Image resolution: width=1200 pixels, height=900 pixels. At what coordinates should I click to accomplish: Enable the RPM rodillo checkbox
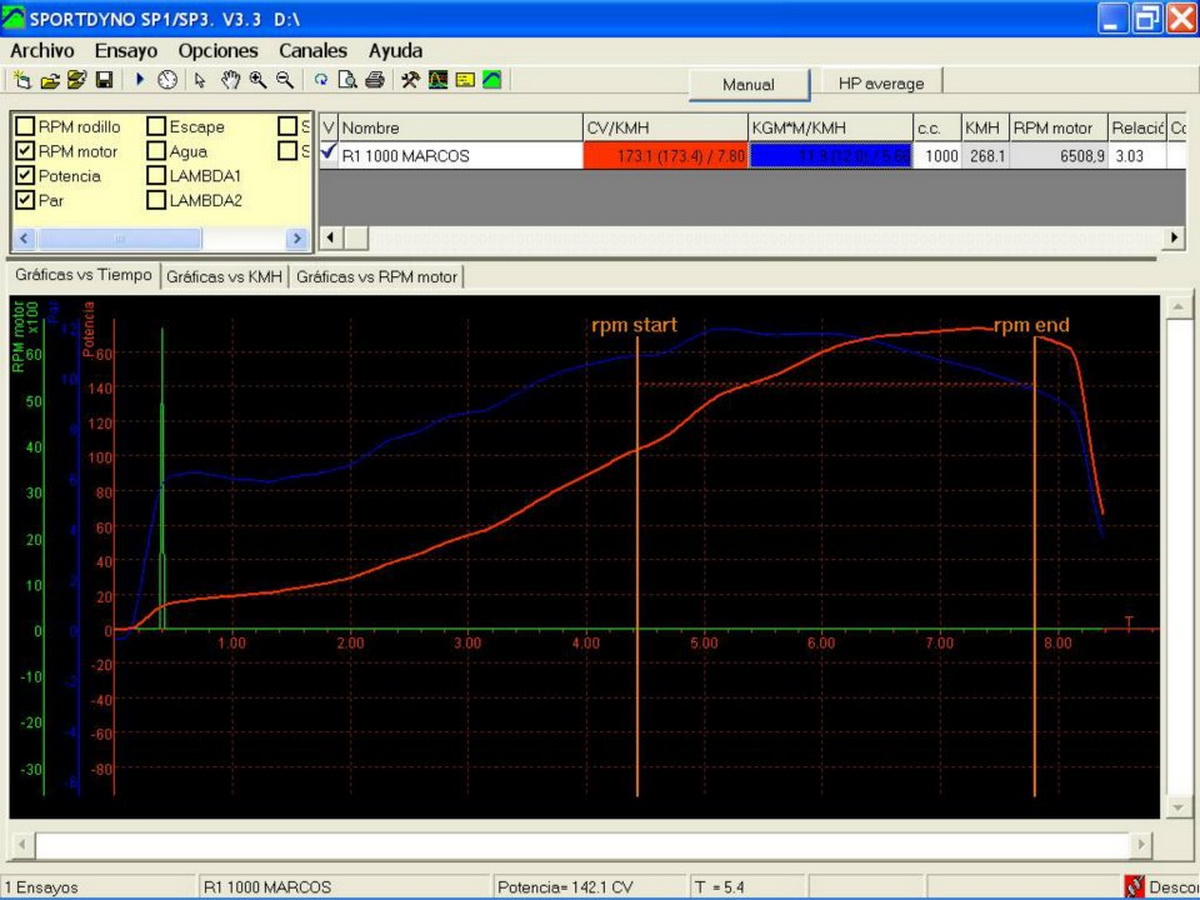[x=26, y=127]
